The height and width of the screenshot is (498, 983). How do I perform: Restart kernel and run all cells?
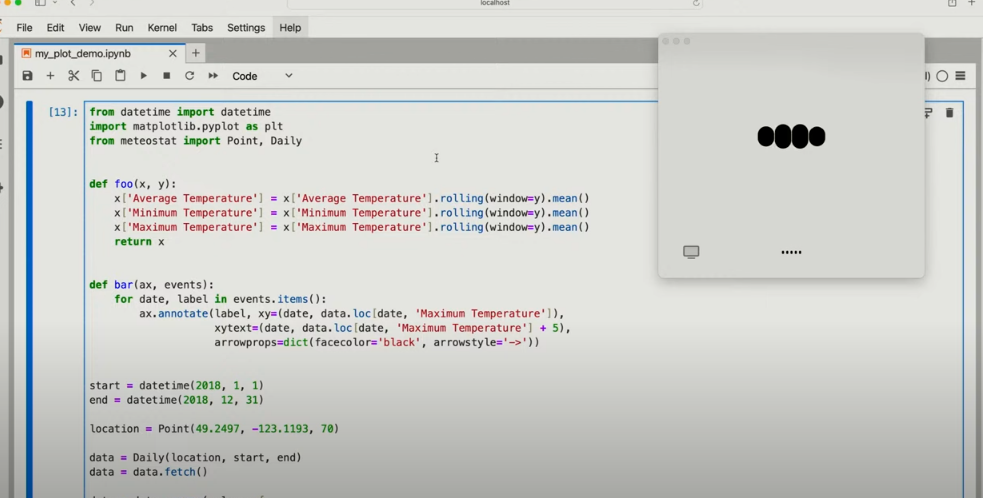point(213,76)
